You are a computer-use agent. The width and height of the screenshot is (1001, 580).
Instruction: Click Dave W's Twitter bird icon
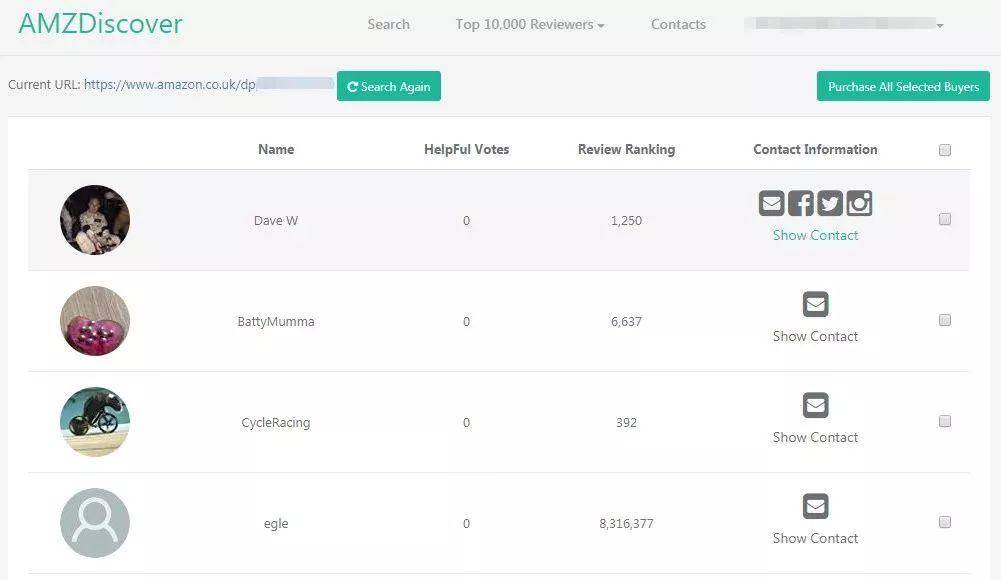[x=830, y=204]
